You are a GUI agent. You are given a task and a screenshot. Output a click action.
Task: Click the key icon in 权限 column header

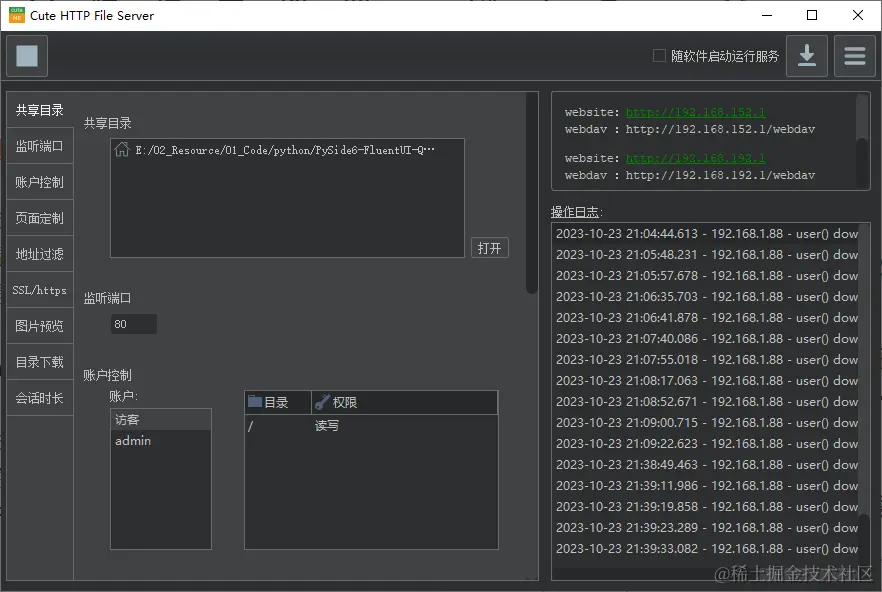[x=322, y=402]
